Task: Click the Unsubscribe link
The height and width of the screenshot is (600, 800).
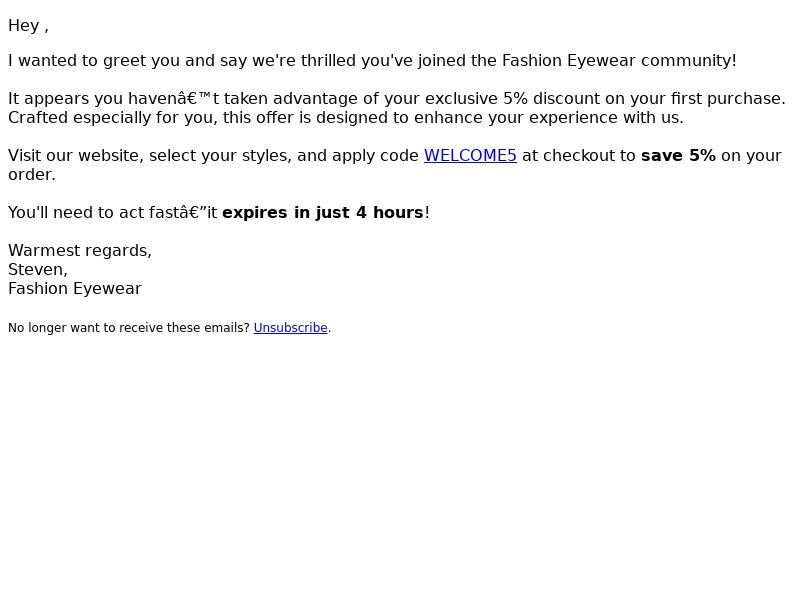Action: (x=290, y=328)
